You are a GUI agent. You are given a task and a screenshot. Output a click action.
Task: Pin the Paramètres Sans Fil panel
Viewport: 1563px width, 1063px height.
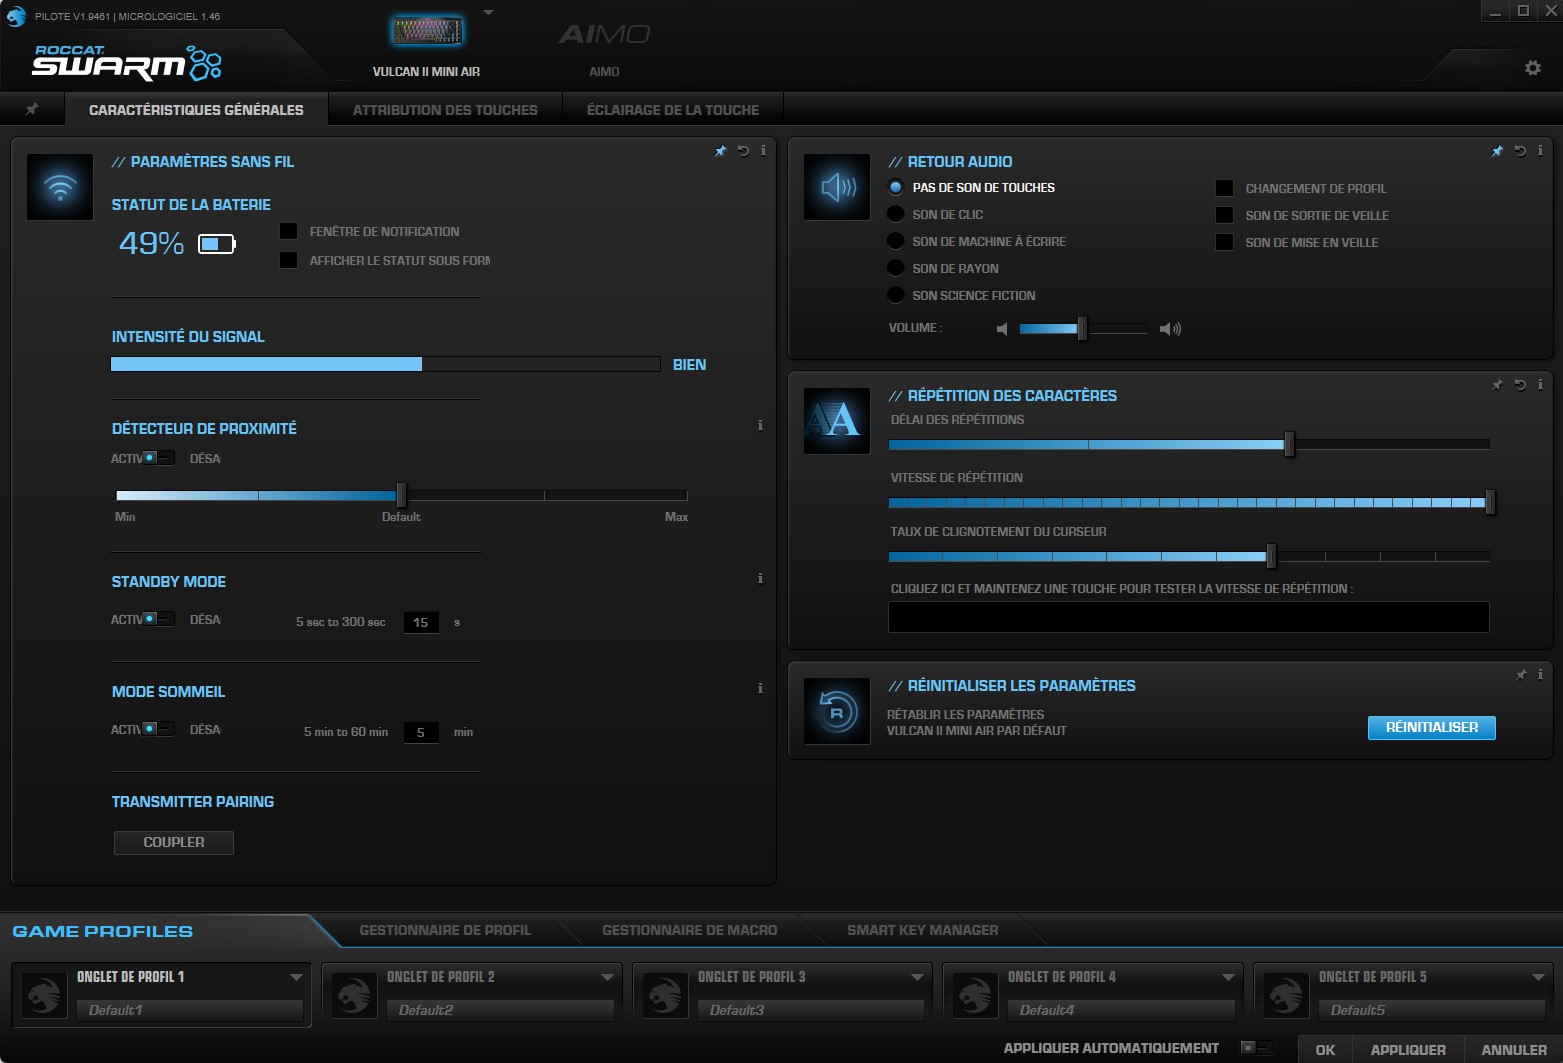point(720,151)
